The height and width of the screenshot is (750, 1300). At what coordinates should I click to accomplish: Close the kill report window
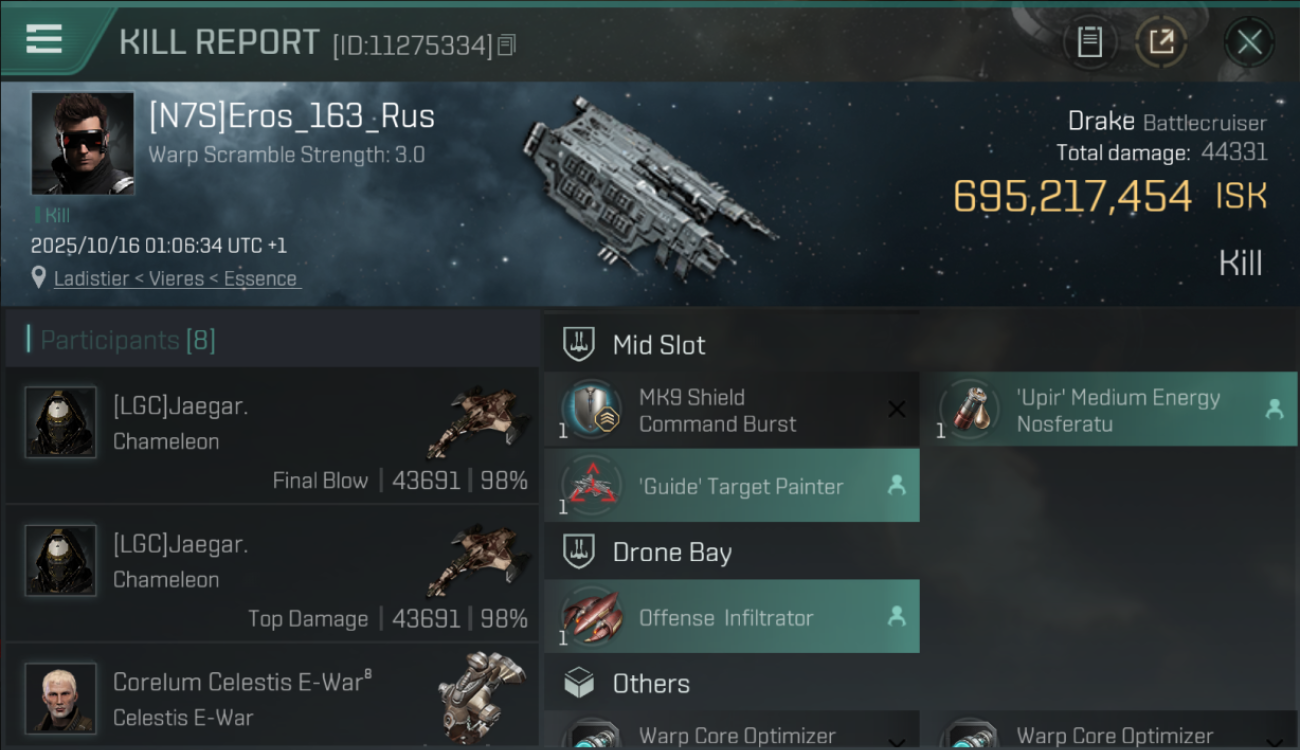pos(1249,42)
